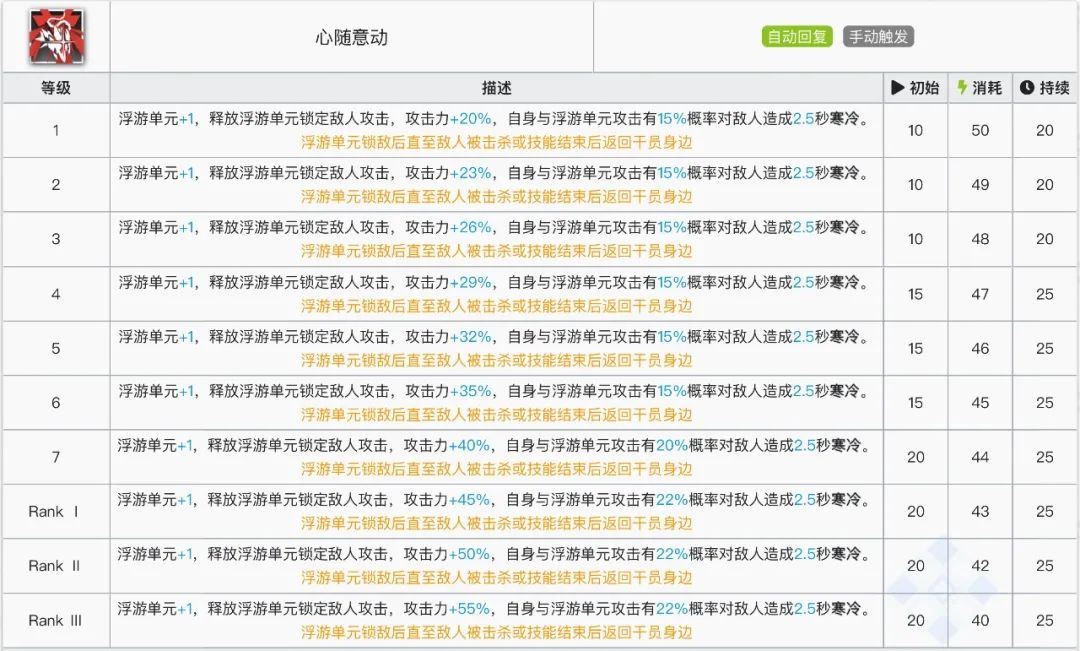Viewport: 1080px width, 651px height.
Task: Click the +32% attack value in level 5
Action: click(x=470, y=337)
